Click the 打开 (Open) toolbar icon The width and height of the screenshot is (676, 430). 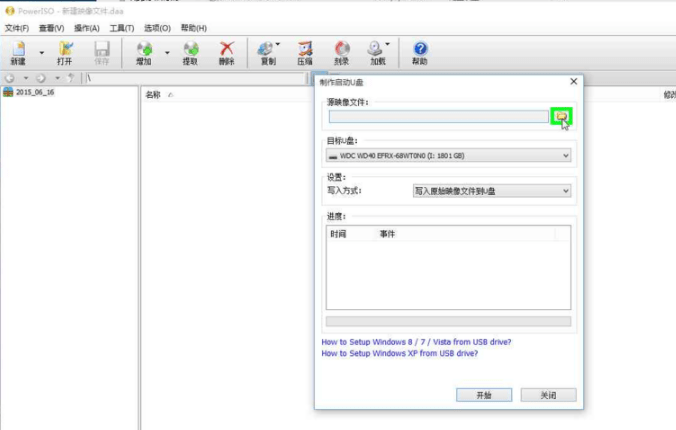(x=65, y=53)
